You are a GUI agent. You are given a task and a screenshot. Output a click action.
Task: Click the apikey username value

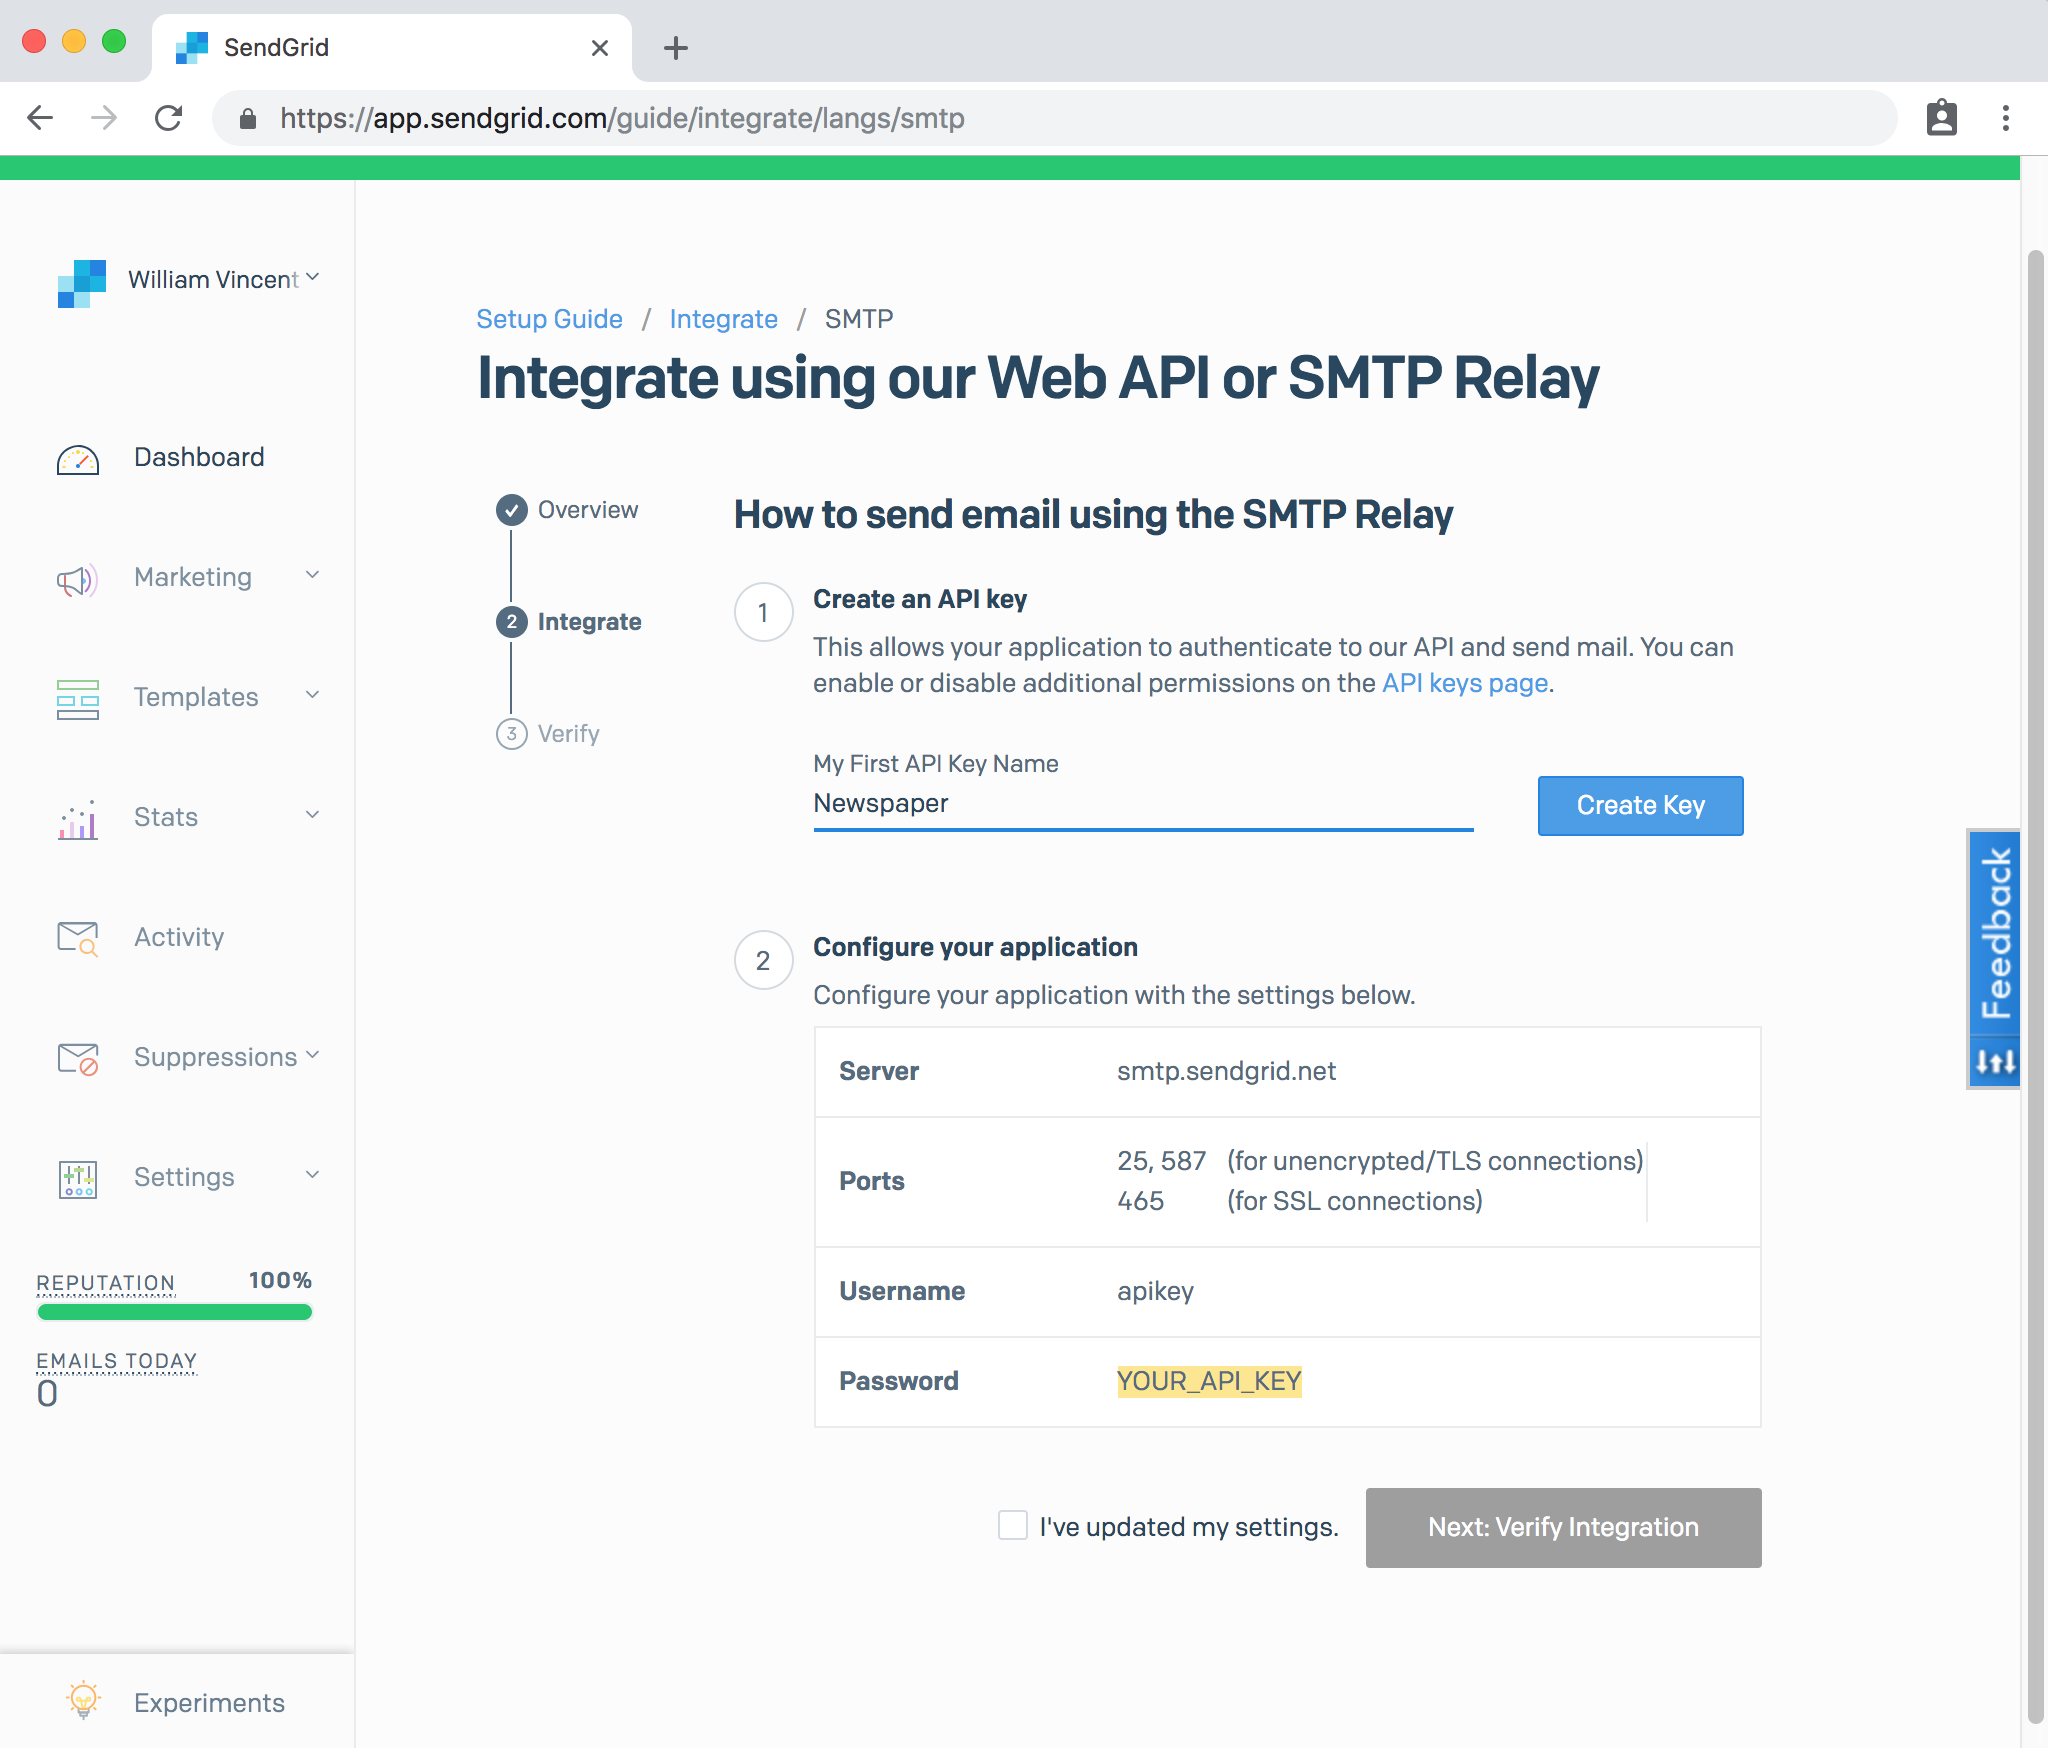(1155, 1291)
